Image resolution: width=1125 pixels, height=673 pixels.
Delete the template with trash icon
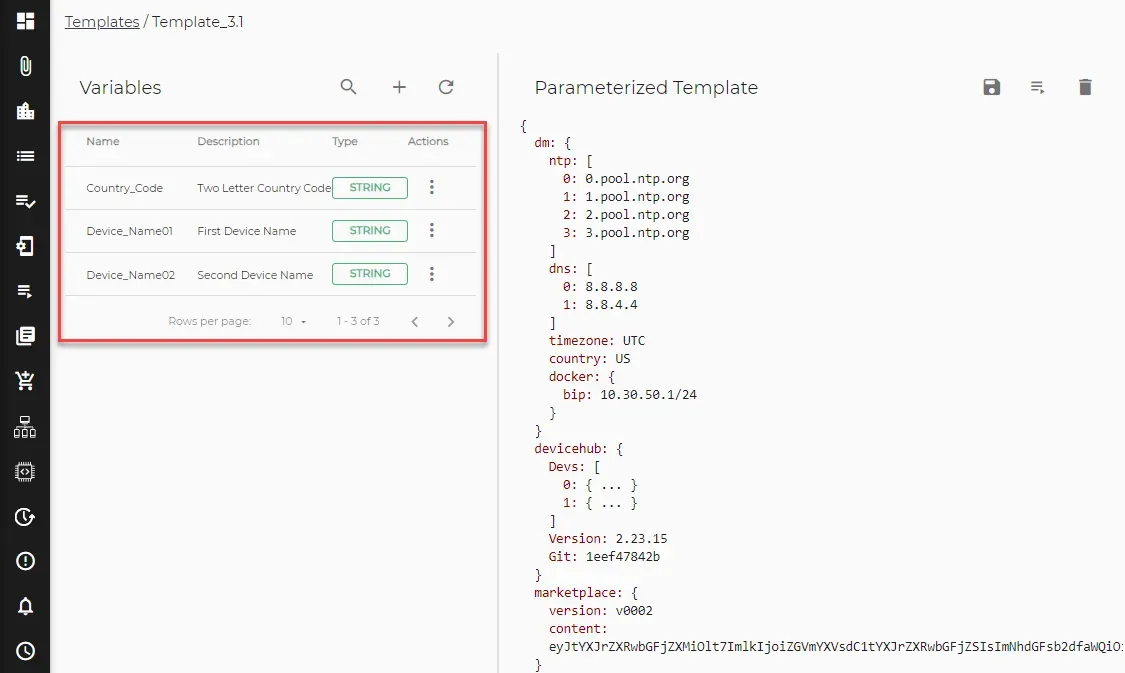[1085, 87]
